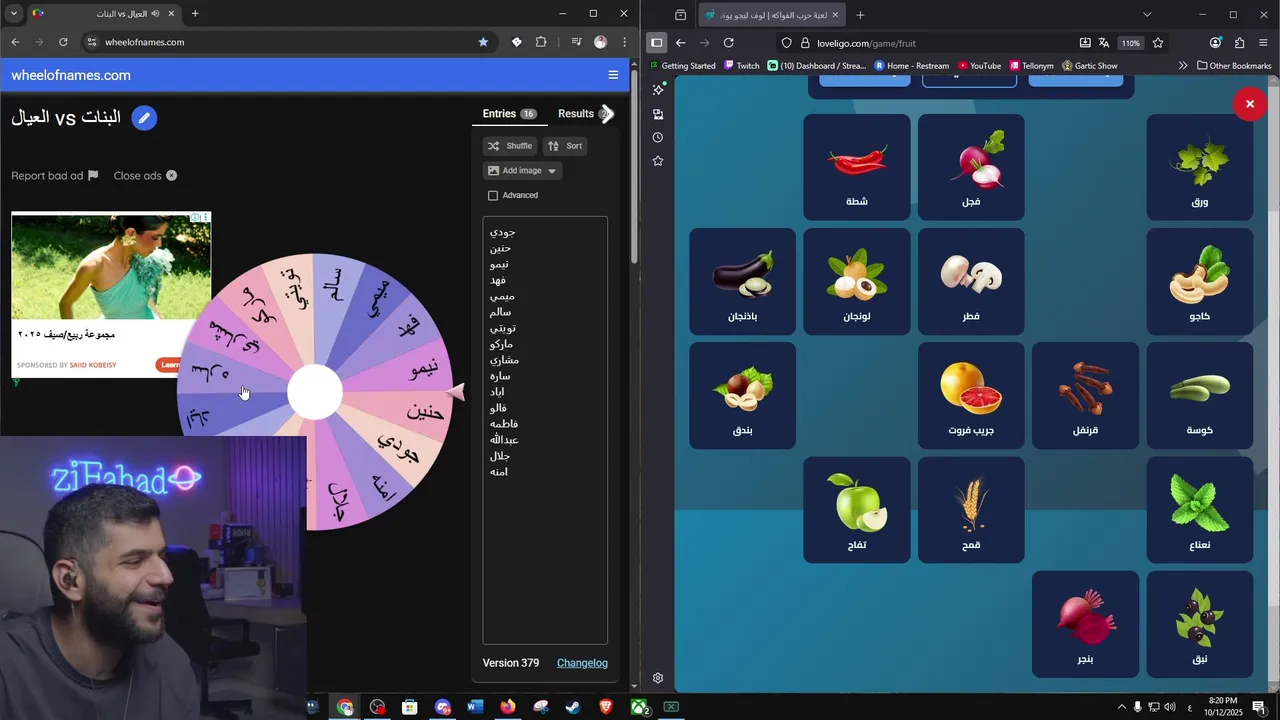
Task: Select the جريب فروت grapefruit card
Action: click(x=971, y=396)
